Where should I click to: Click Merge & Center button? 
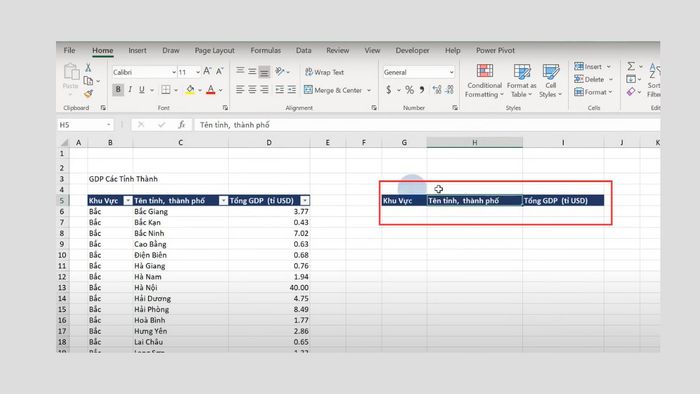click(x=333, y=90)
